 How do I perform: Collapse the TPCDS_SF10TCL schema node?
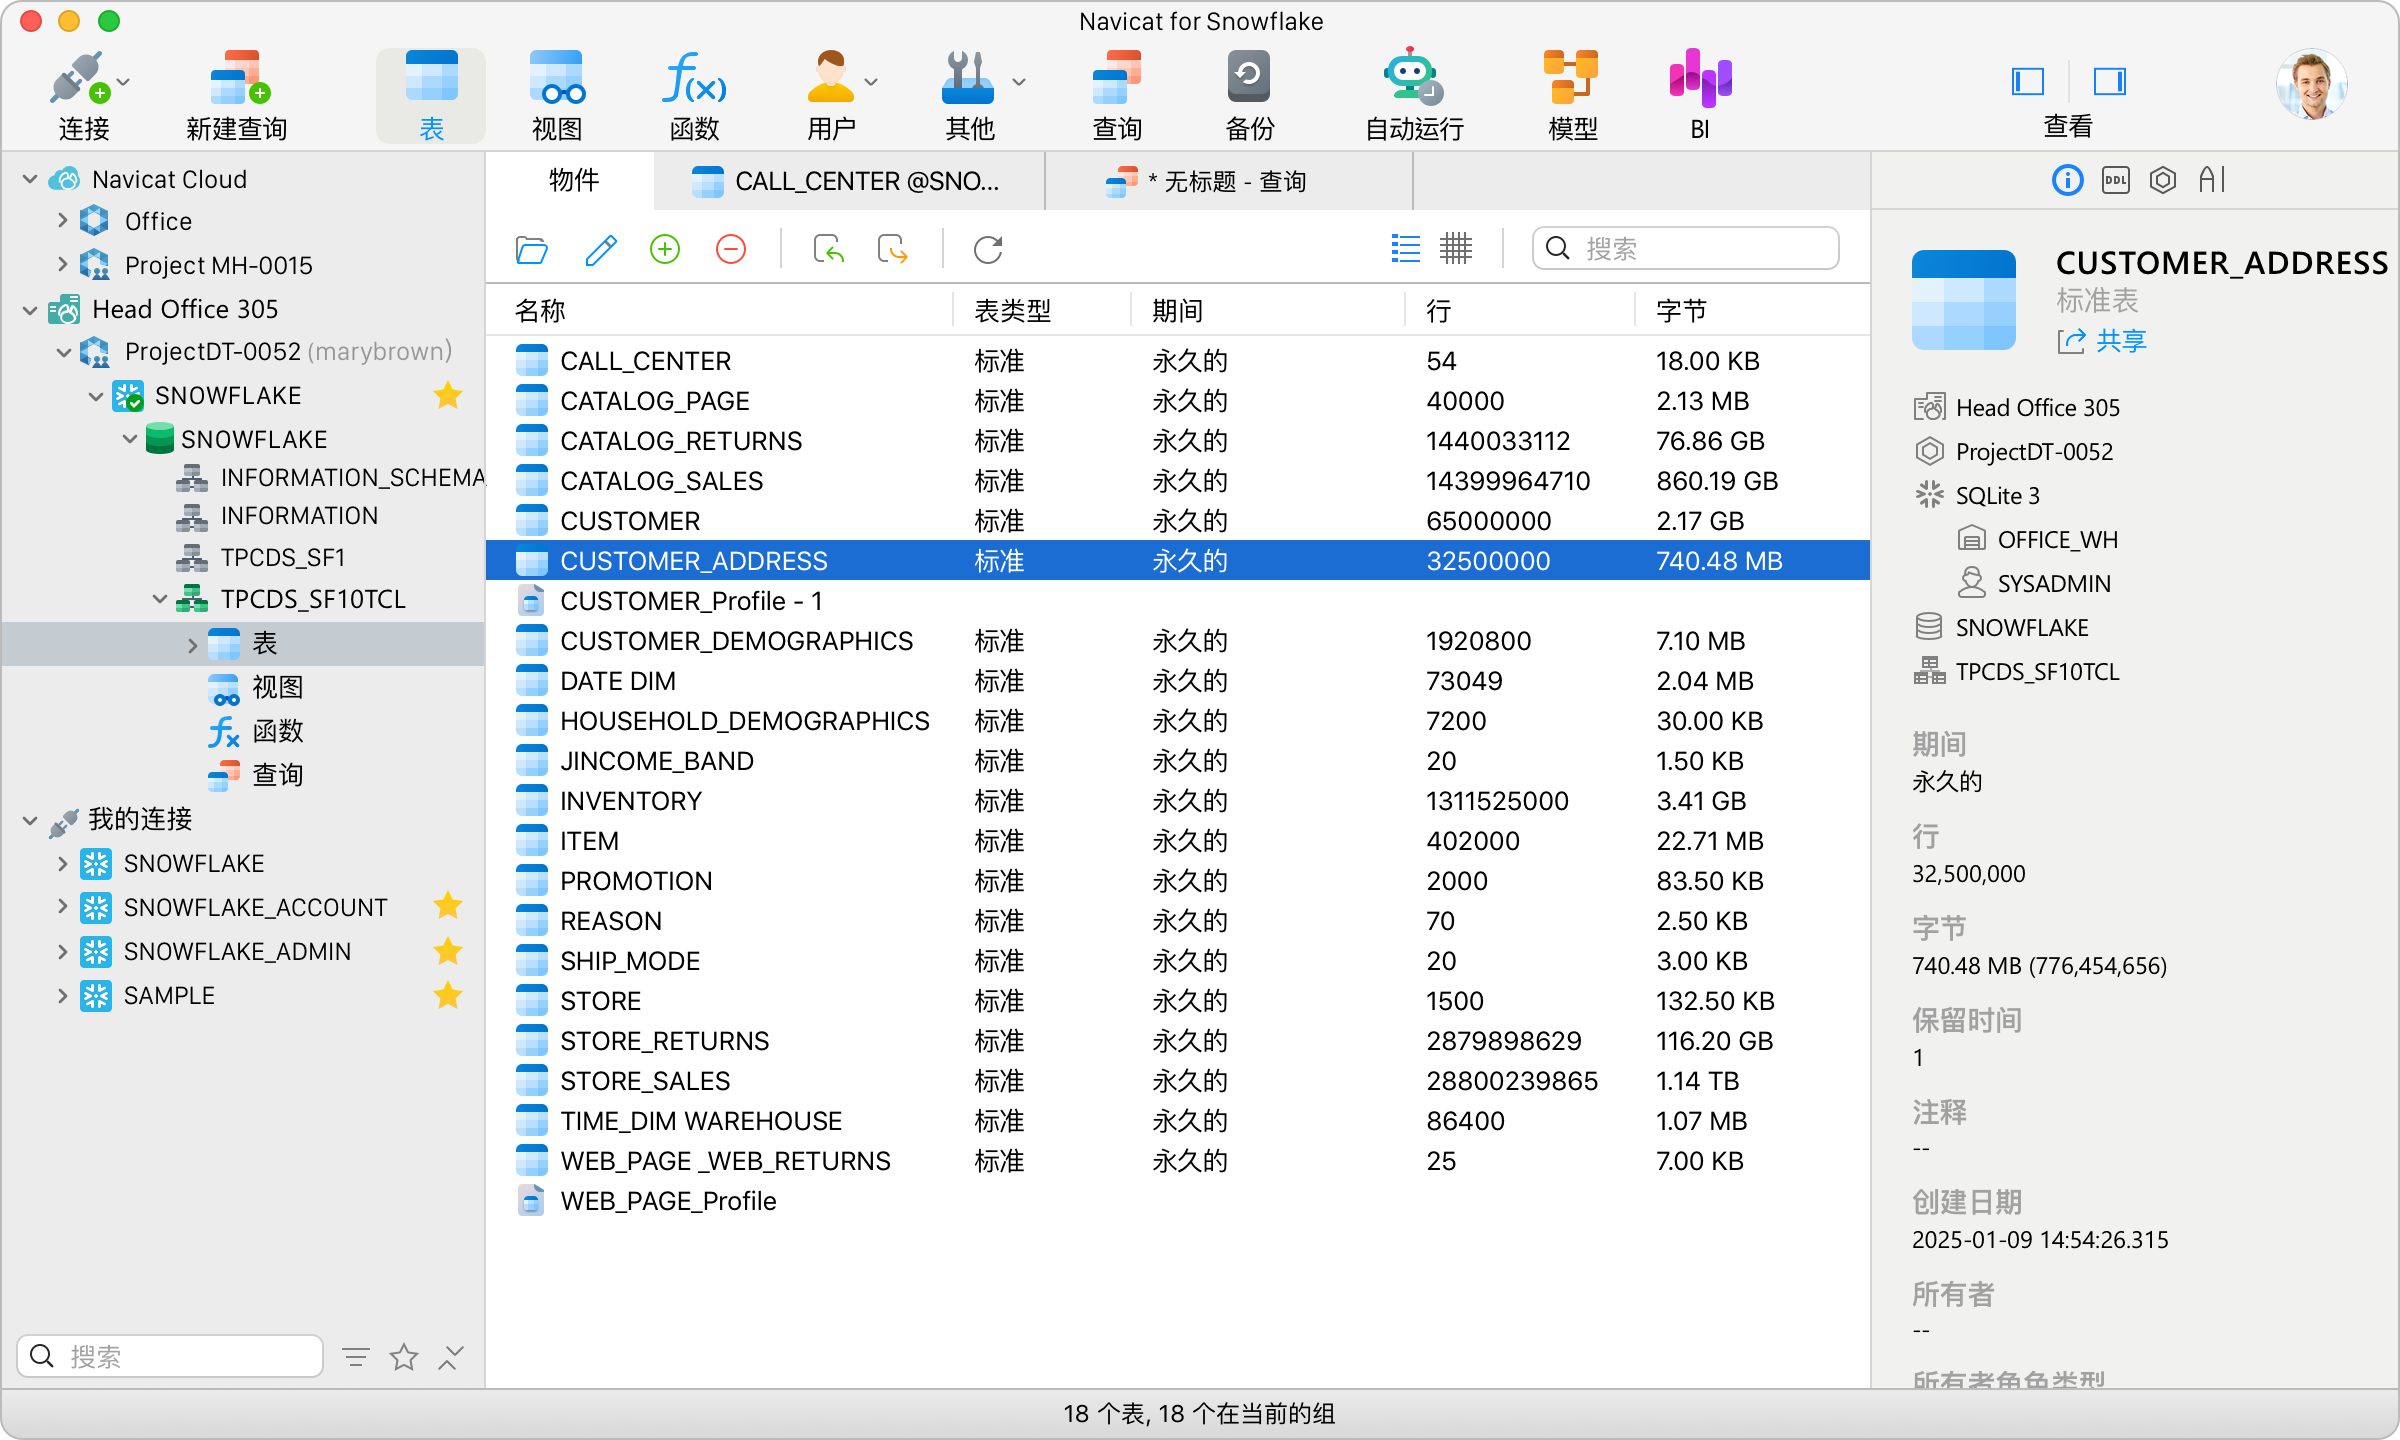click(160, 599)
